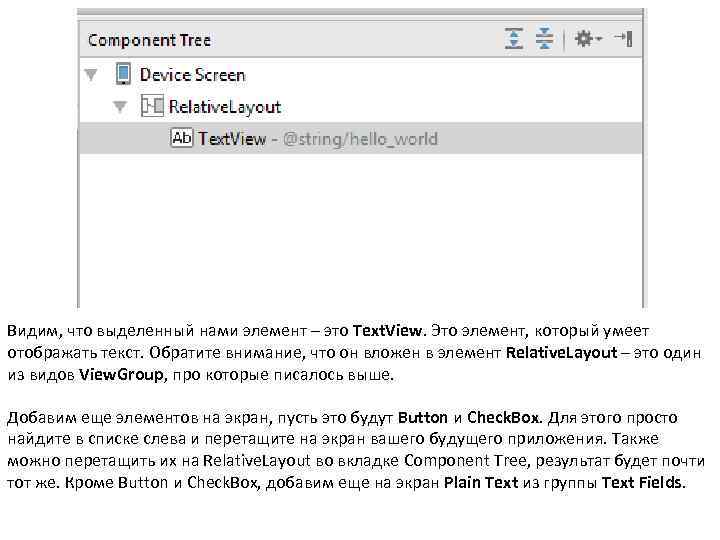
Task: Click the @string/hello_world value text
Action: pyautogui.click(x=361, y=139)
